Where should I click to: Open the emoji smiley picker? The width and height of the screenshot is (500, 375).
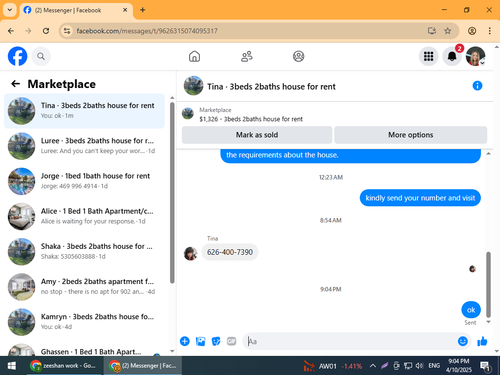(x=463, y=341)
